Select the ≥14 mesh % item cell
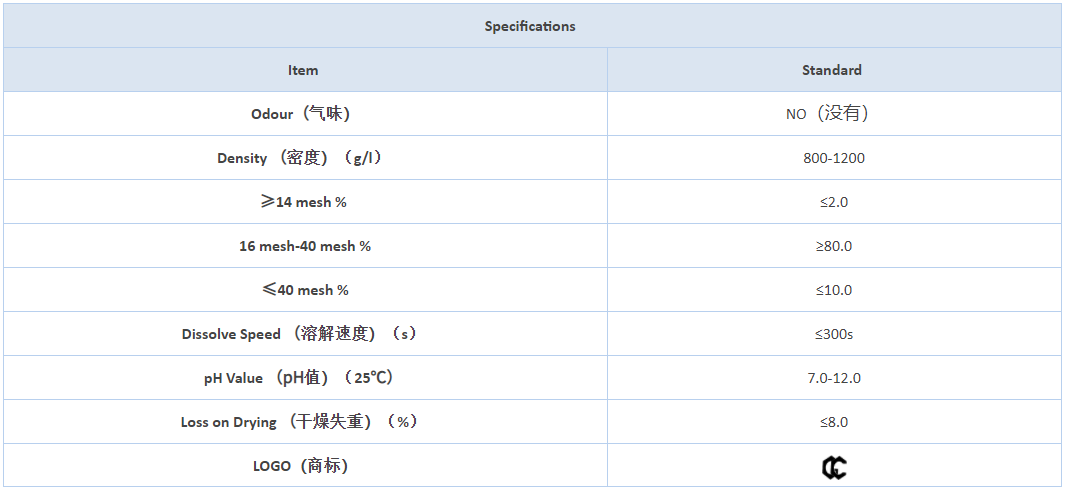Image resolution: width=1067 pixels, height=490 pixels. [303, 202]
